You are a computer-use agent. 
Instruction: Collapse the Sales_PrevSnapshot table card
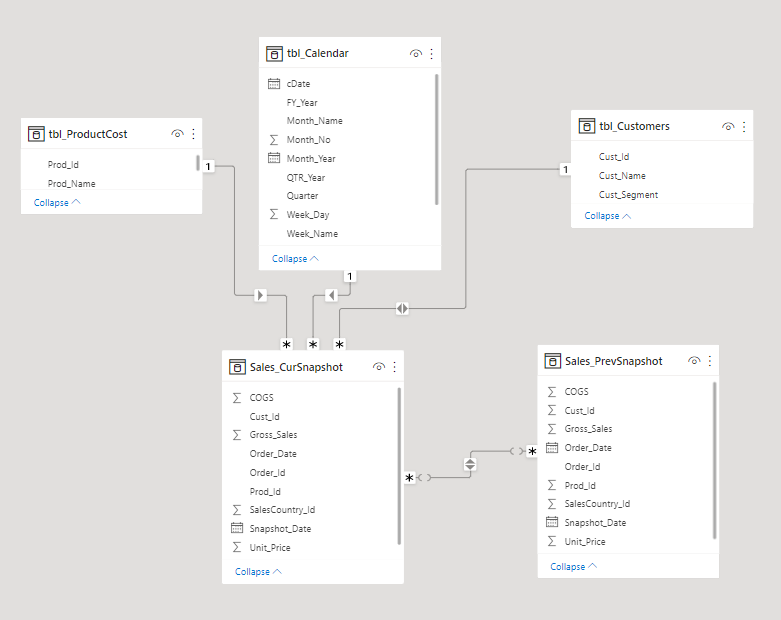pos(574,566)
